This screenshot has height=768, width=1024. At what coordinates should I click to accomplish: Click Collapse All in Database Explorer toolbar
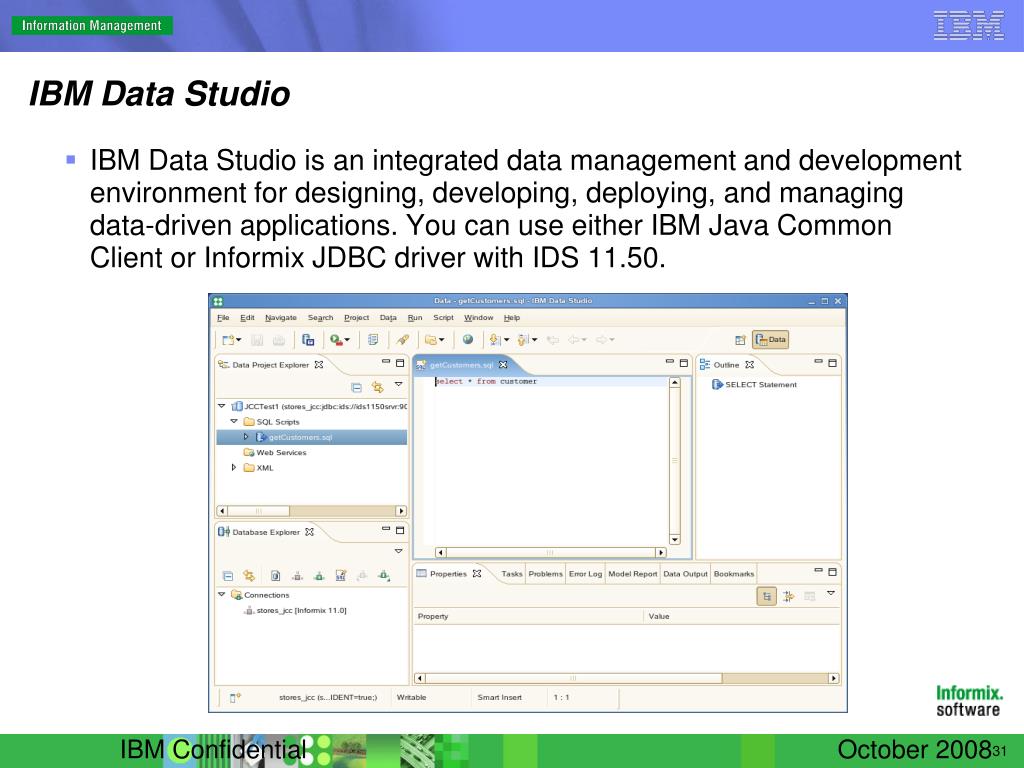point(228,576)
